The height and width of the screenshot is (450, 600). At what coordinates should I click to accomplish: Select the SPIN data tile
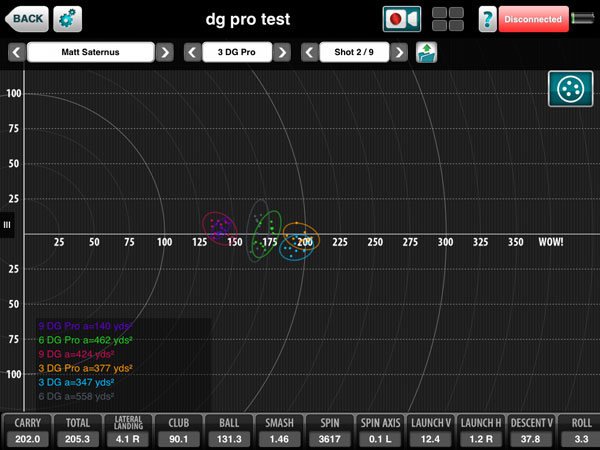(x=323, y=431)
